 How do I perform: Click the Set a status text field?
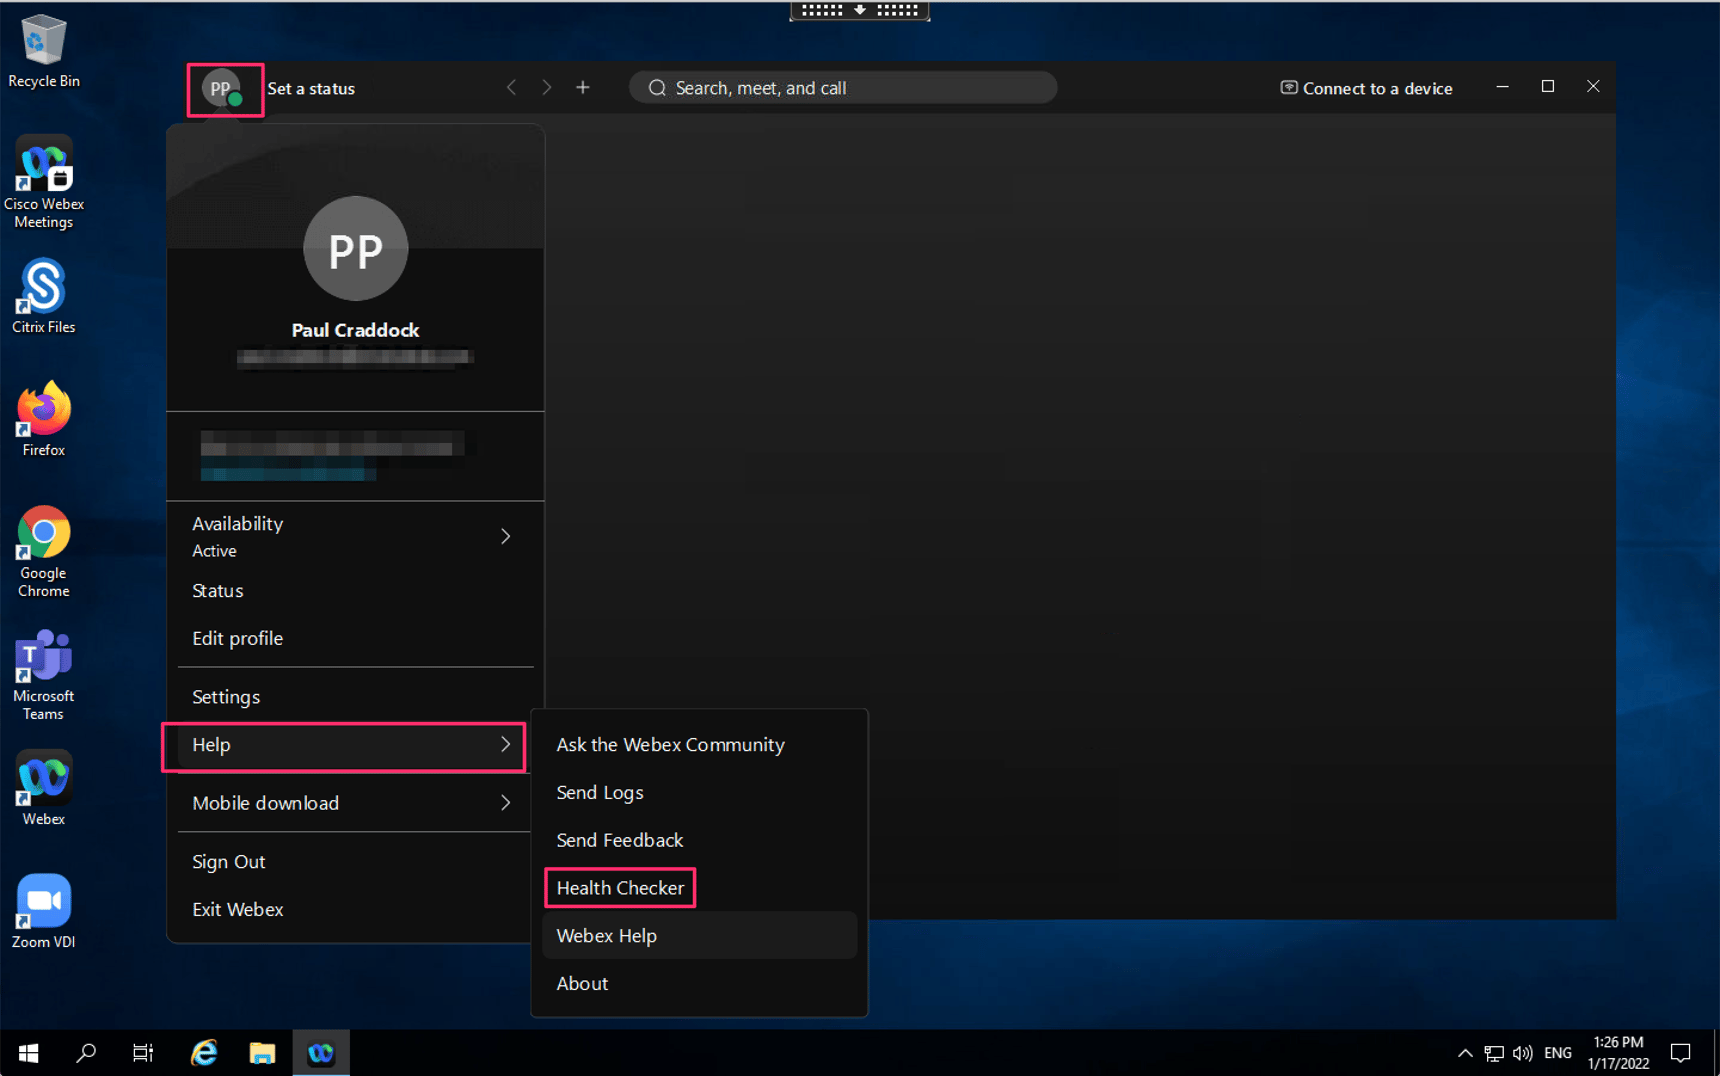pos(311,88)
